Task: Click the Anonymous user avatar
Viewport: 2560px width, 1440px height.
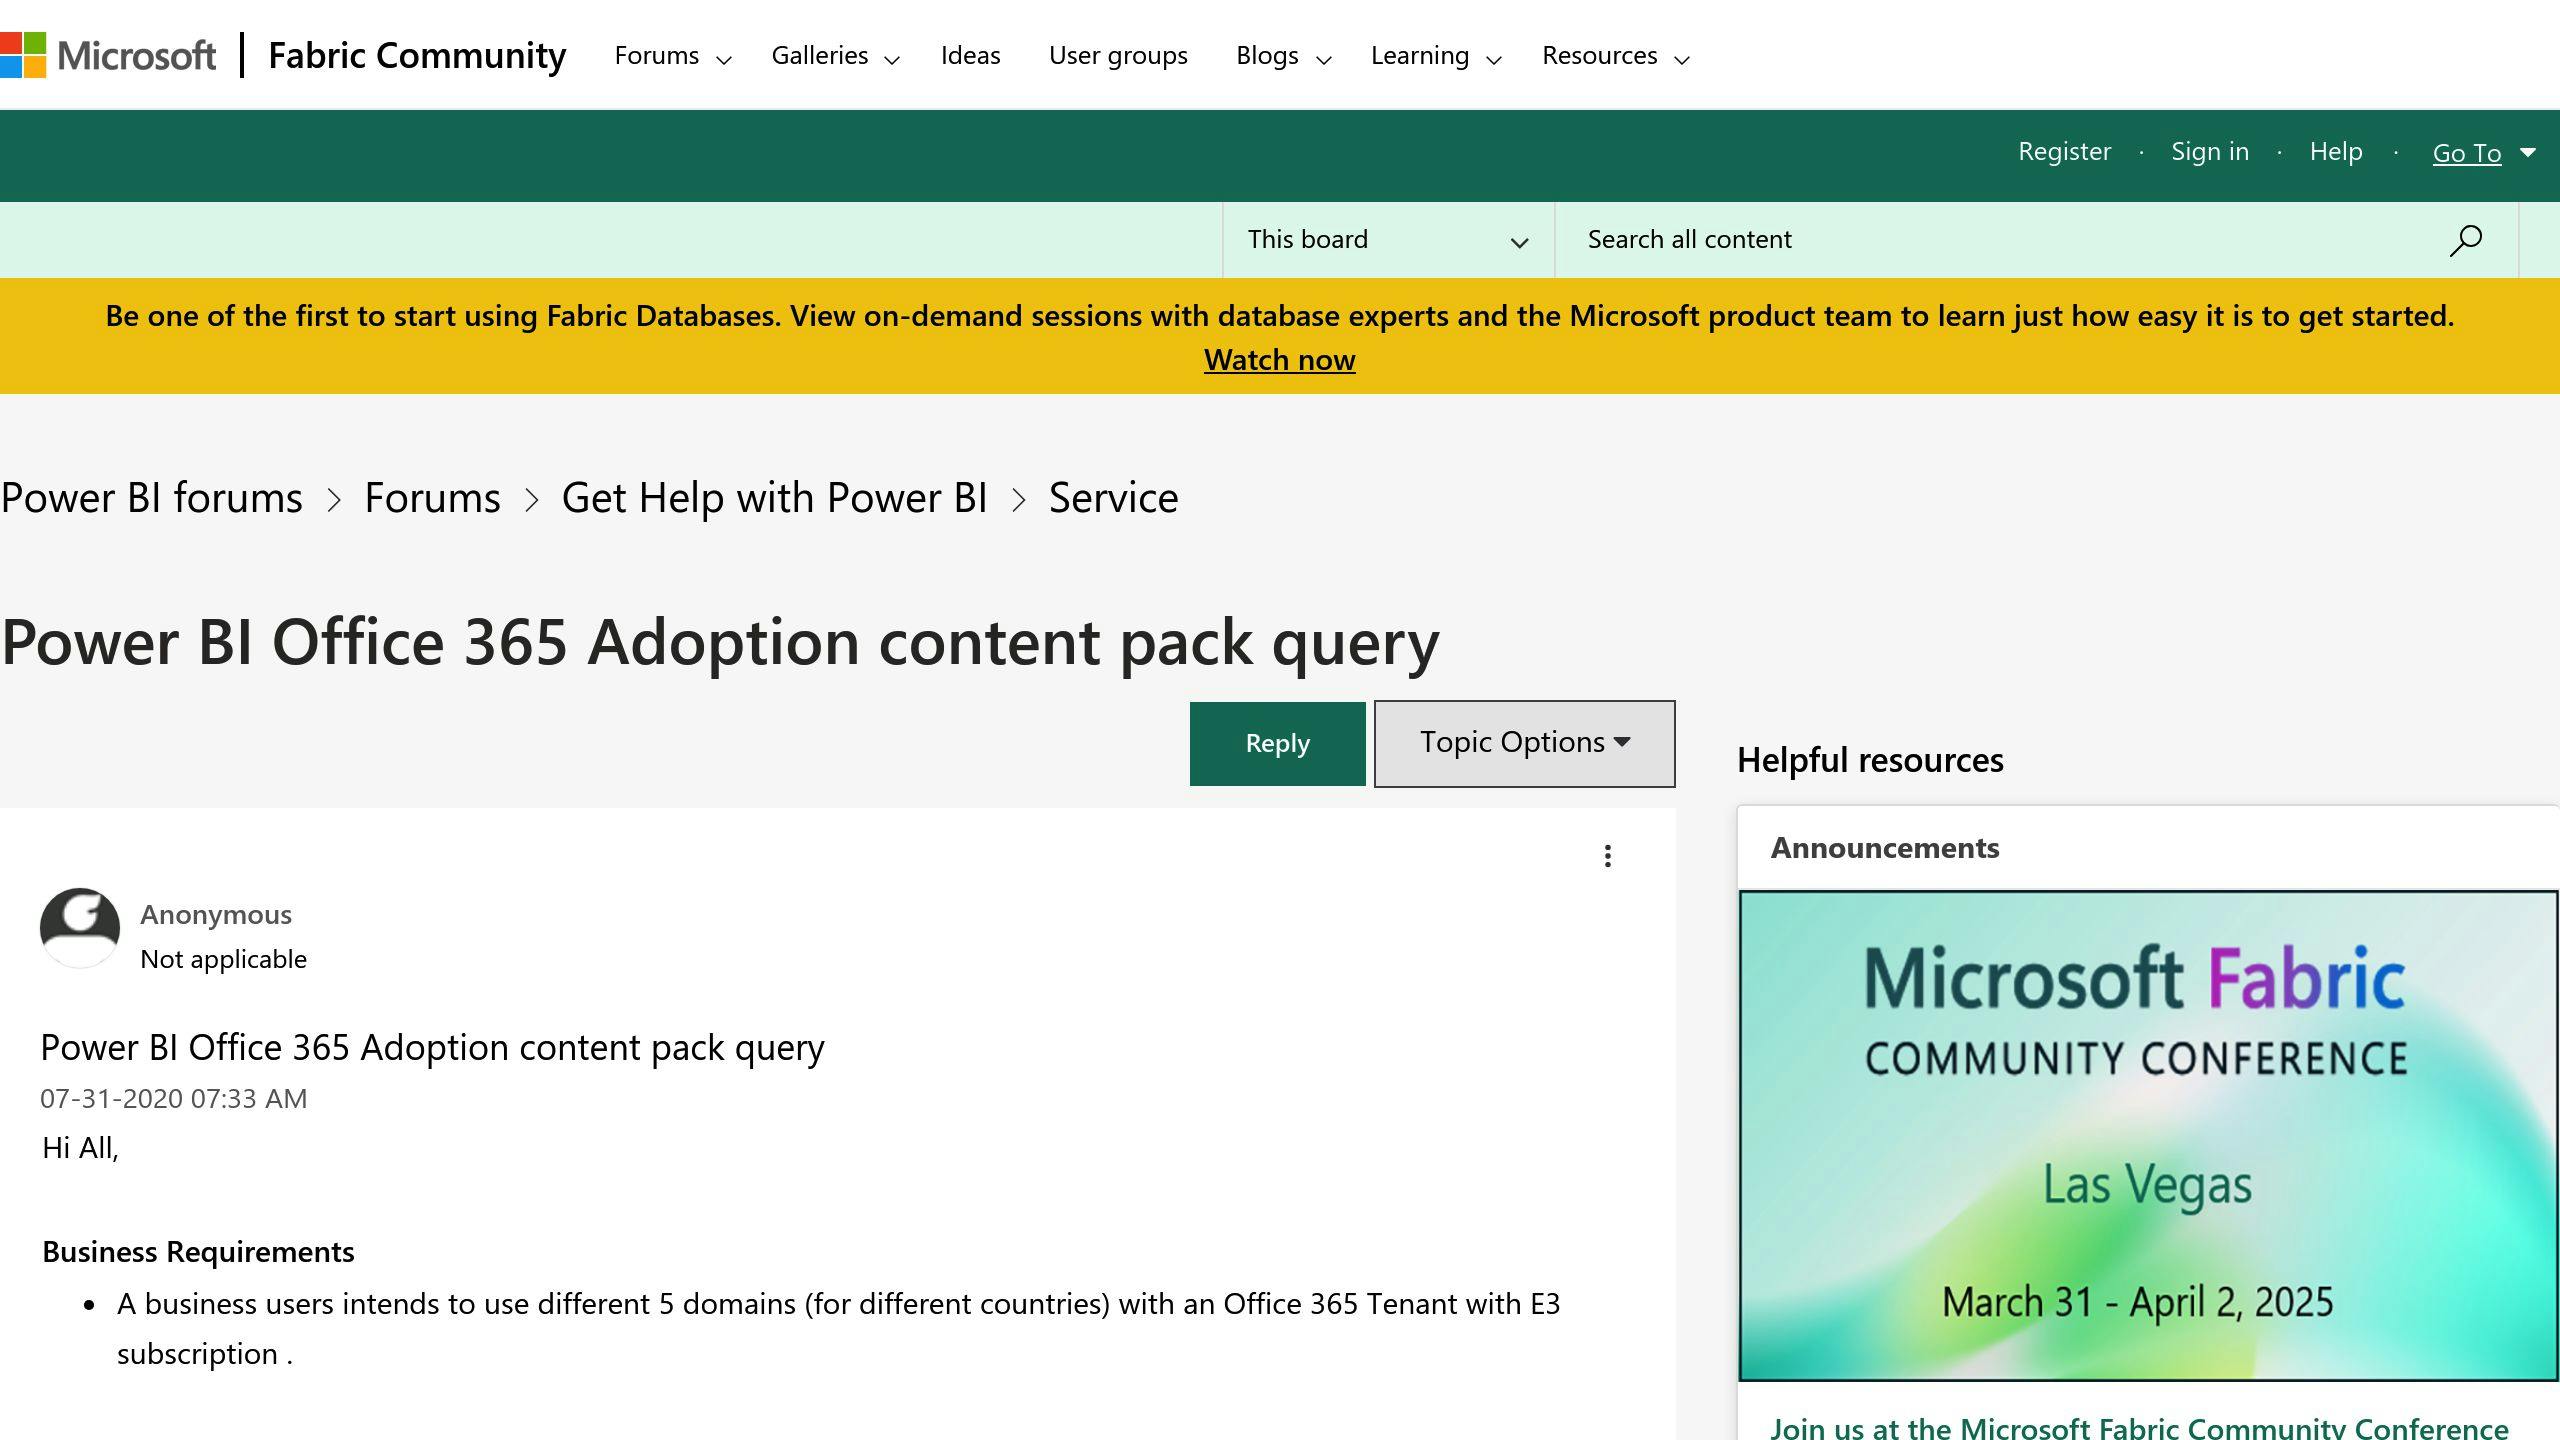Action: pyautogui.click(x=80, y=928)
